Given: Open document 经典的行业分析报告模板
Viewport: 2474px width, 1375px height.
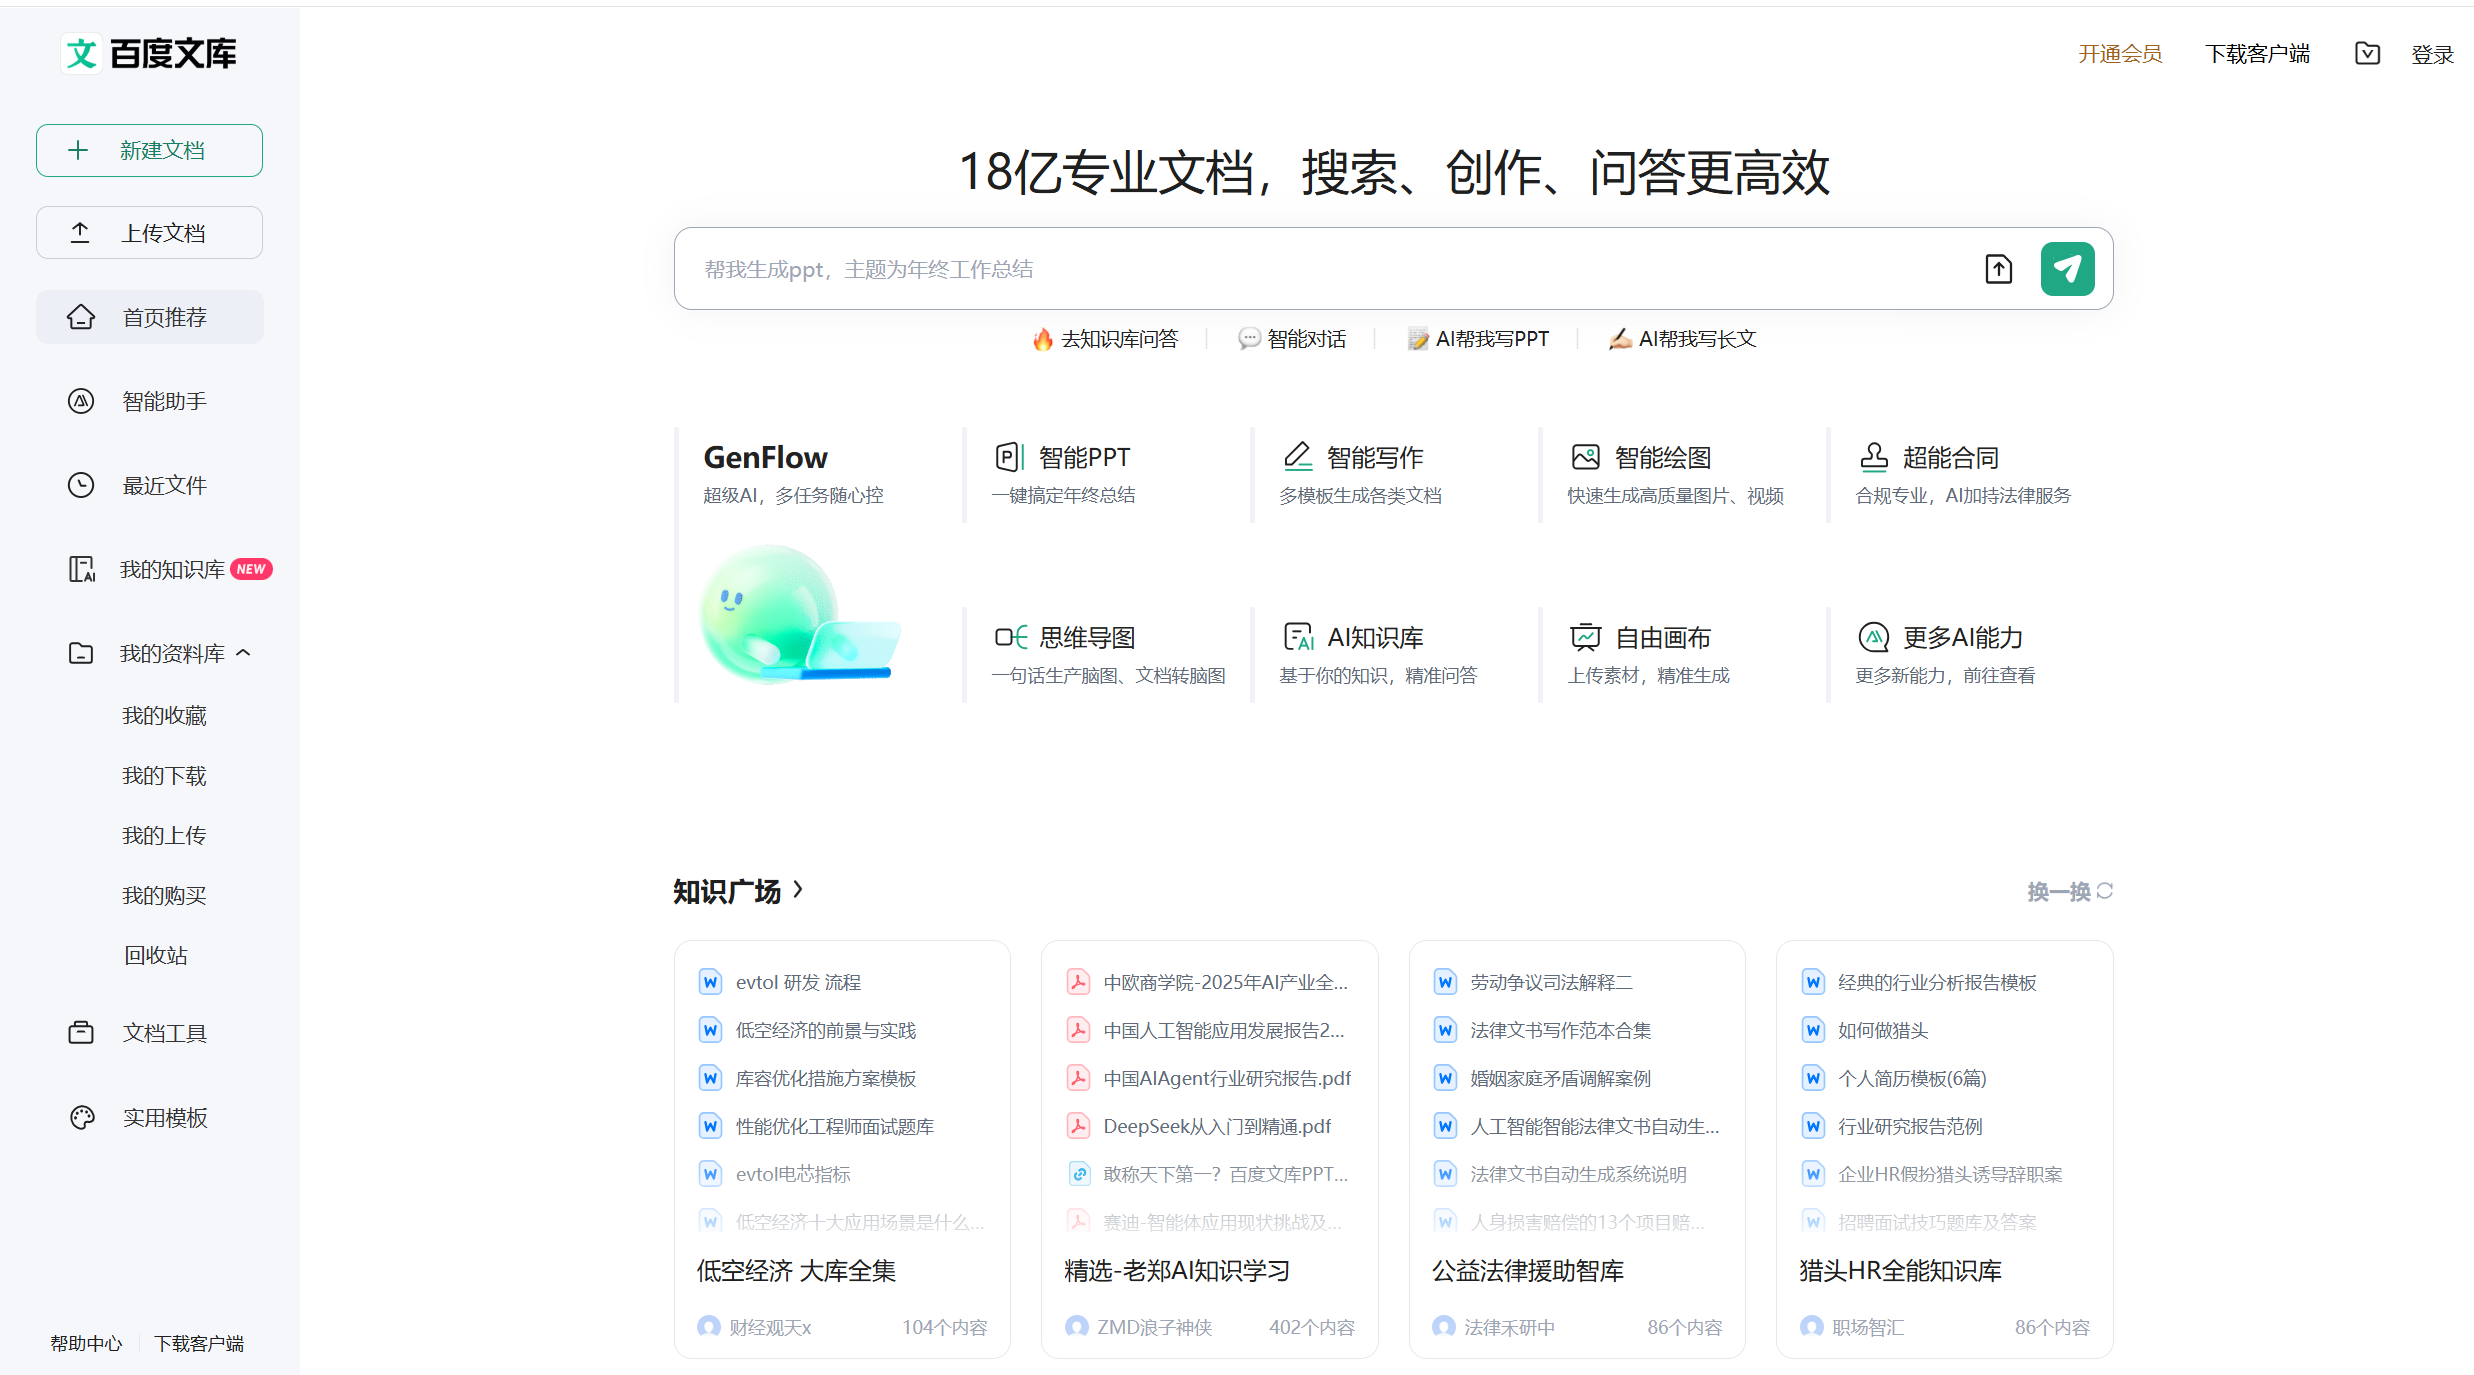Looking at the screenshot, I should pyautogui.click(x=1937, y=982).
